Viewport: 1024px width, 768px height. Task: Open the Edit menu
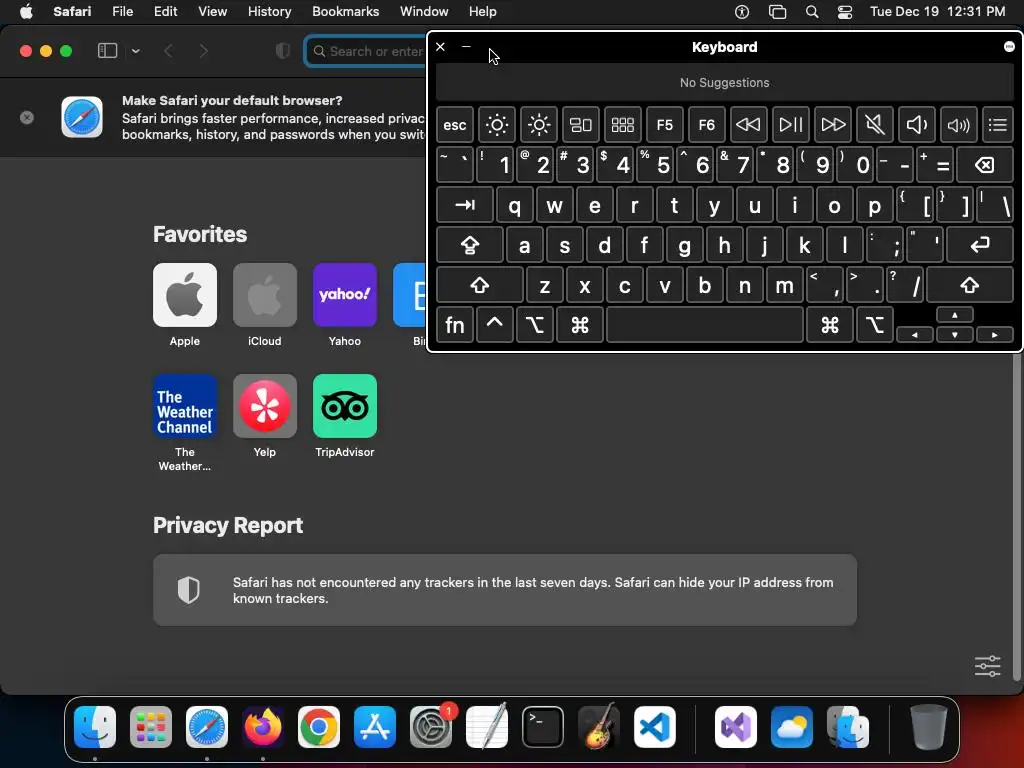point(165,11)
